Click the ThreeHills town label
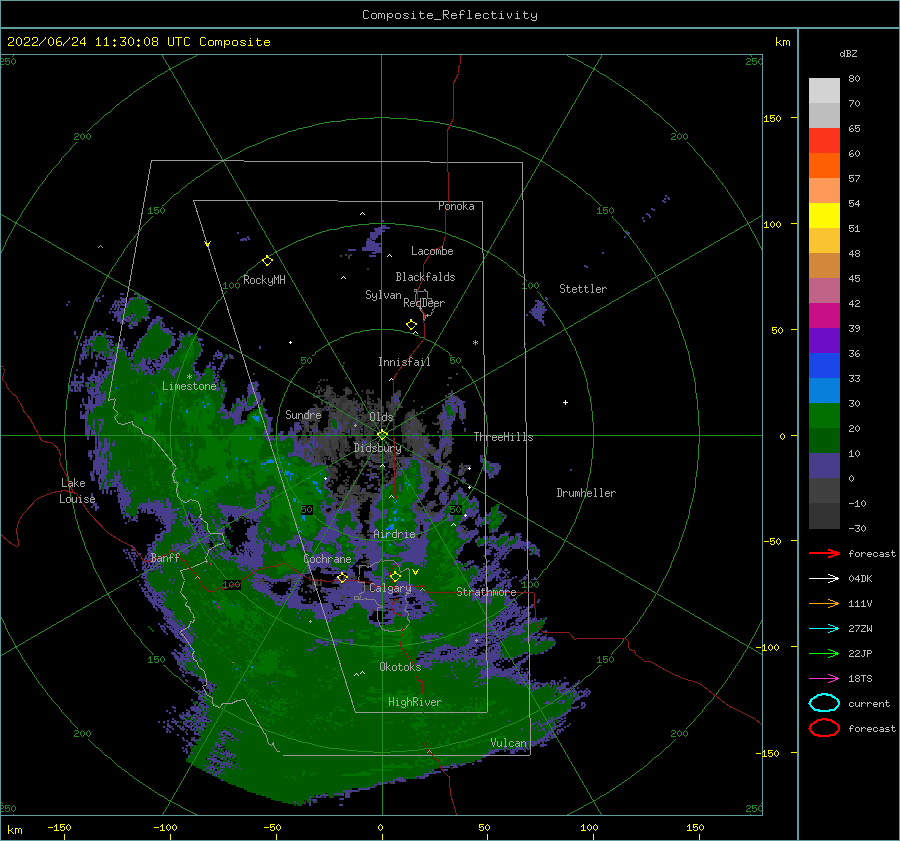Screen dimensions: 900x841 pos(503,437)
